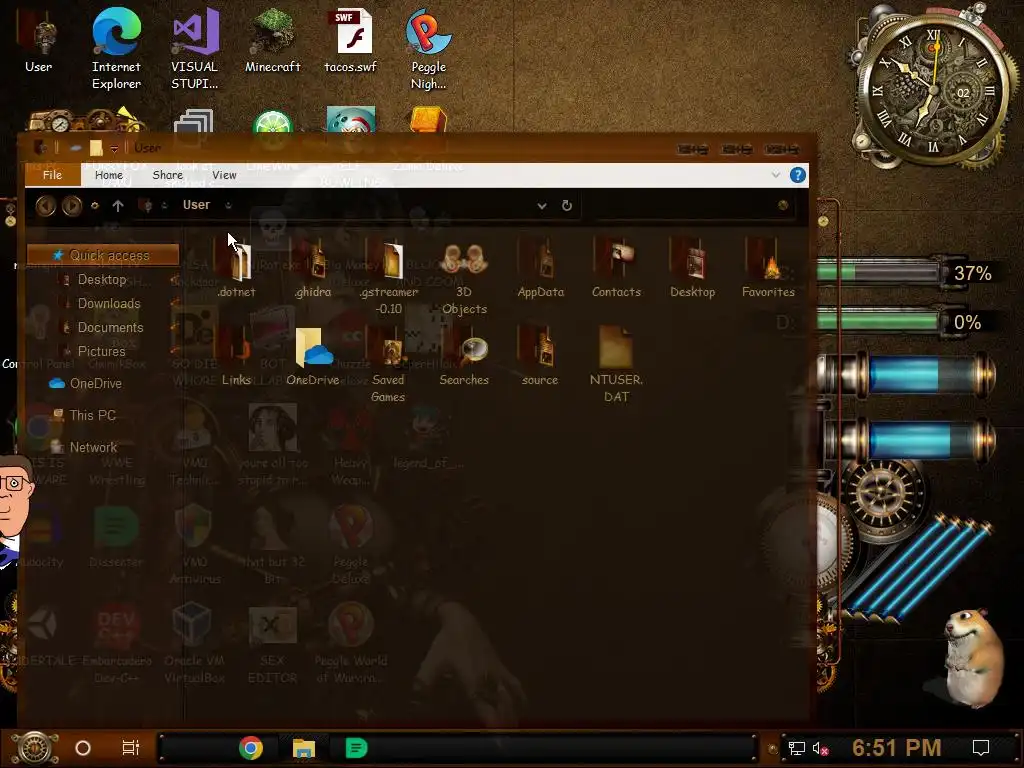Open Explorer help question mark
1024x768 pixels.
tap(797, 175)
